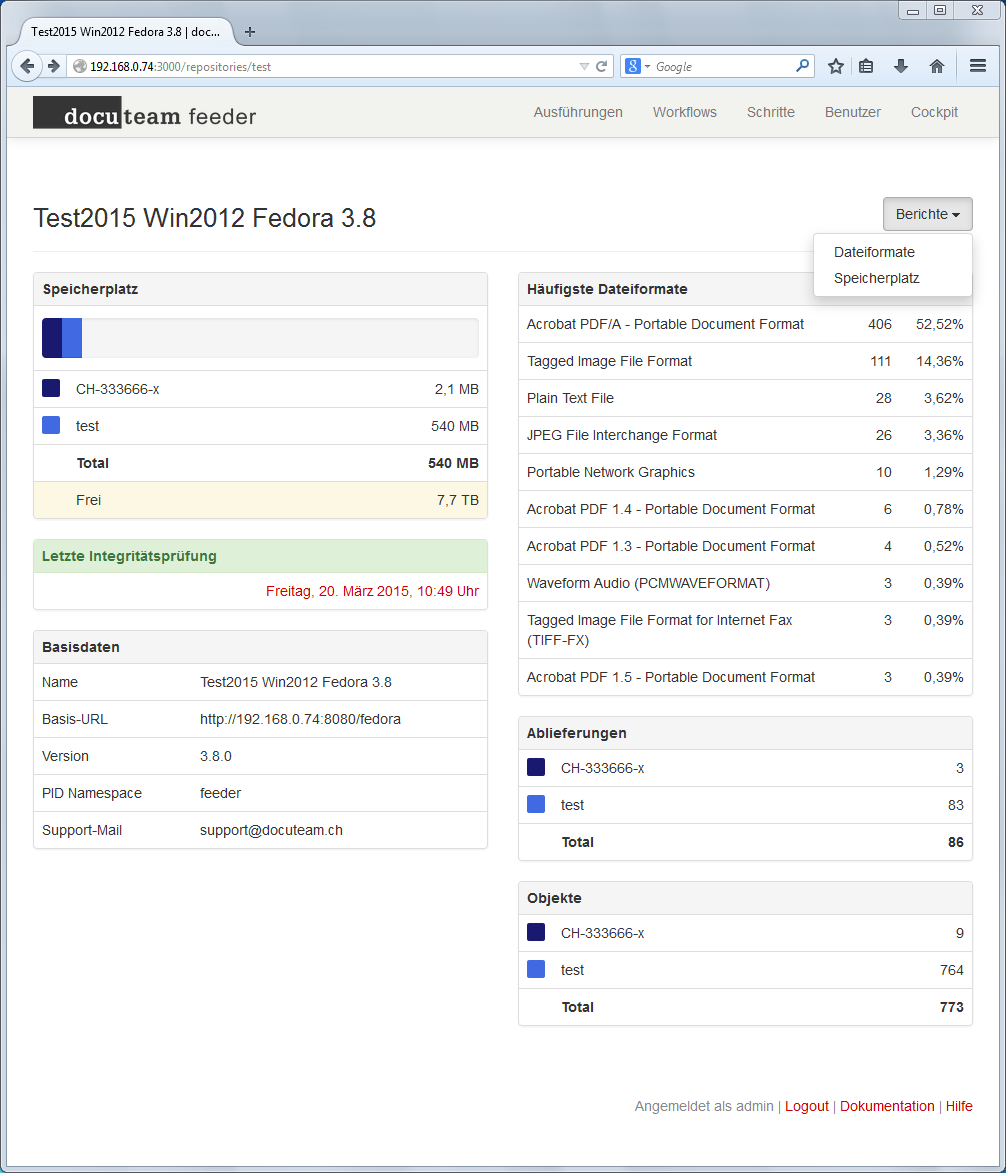Click the page title Test2015 Win2012 Fedora 3.8
1006x1173 pixels.
point(205,218)
